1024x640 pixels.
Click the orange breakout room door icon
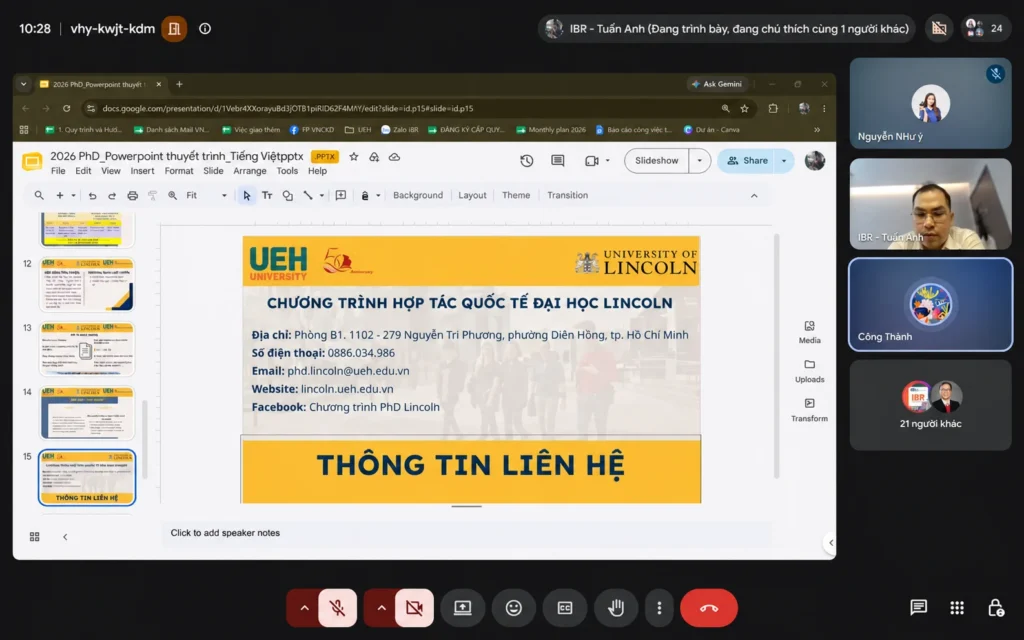(174, 29)
